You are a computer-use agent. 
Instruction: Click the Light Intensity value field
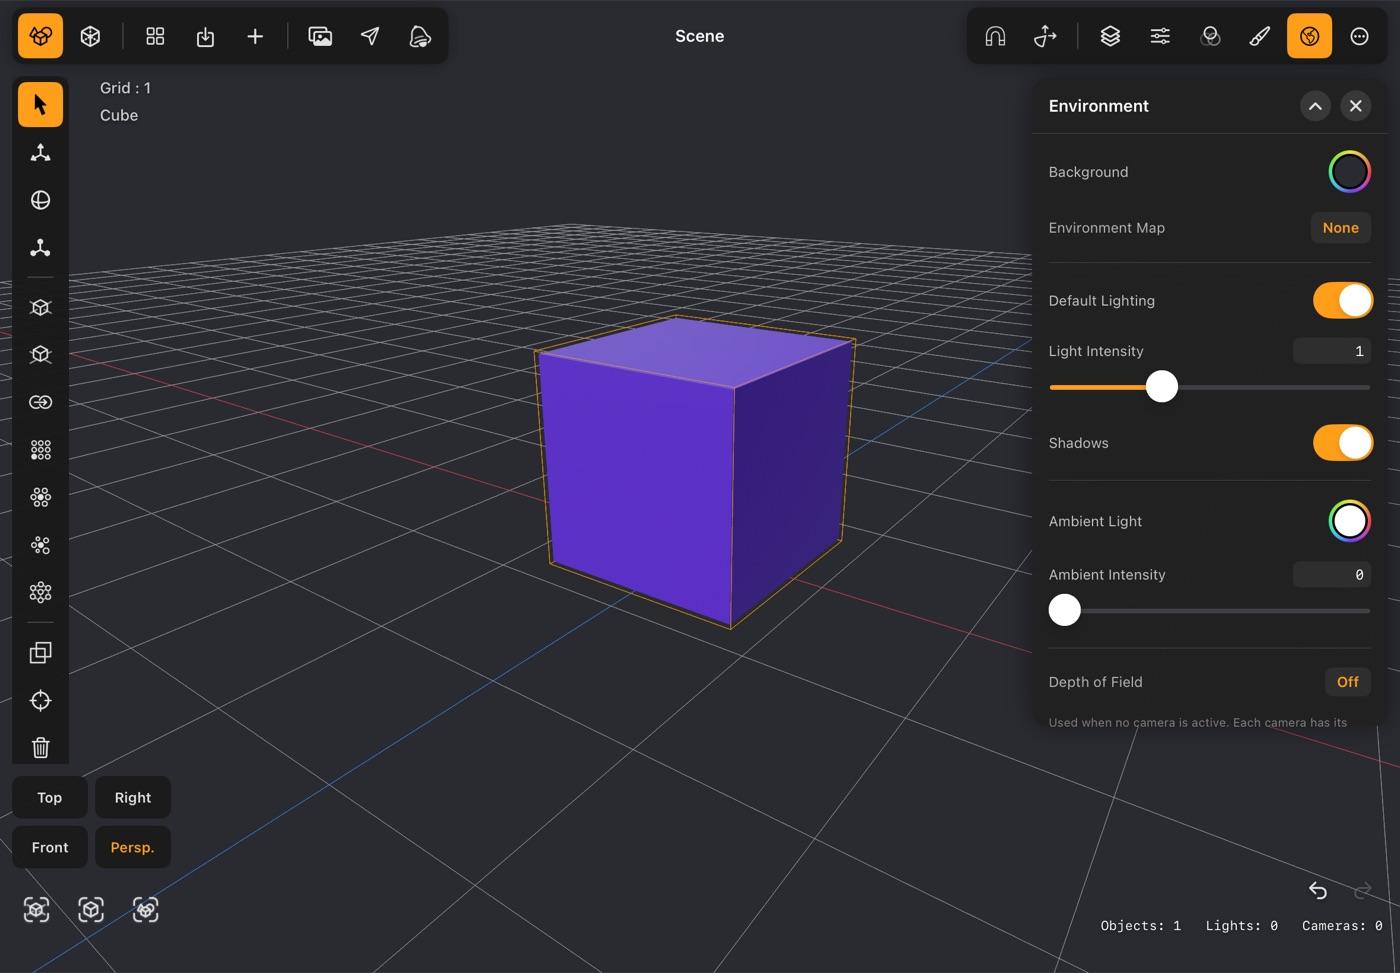tap(1332, 351)
